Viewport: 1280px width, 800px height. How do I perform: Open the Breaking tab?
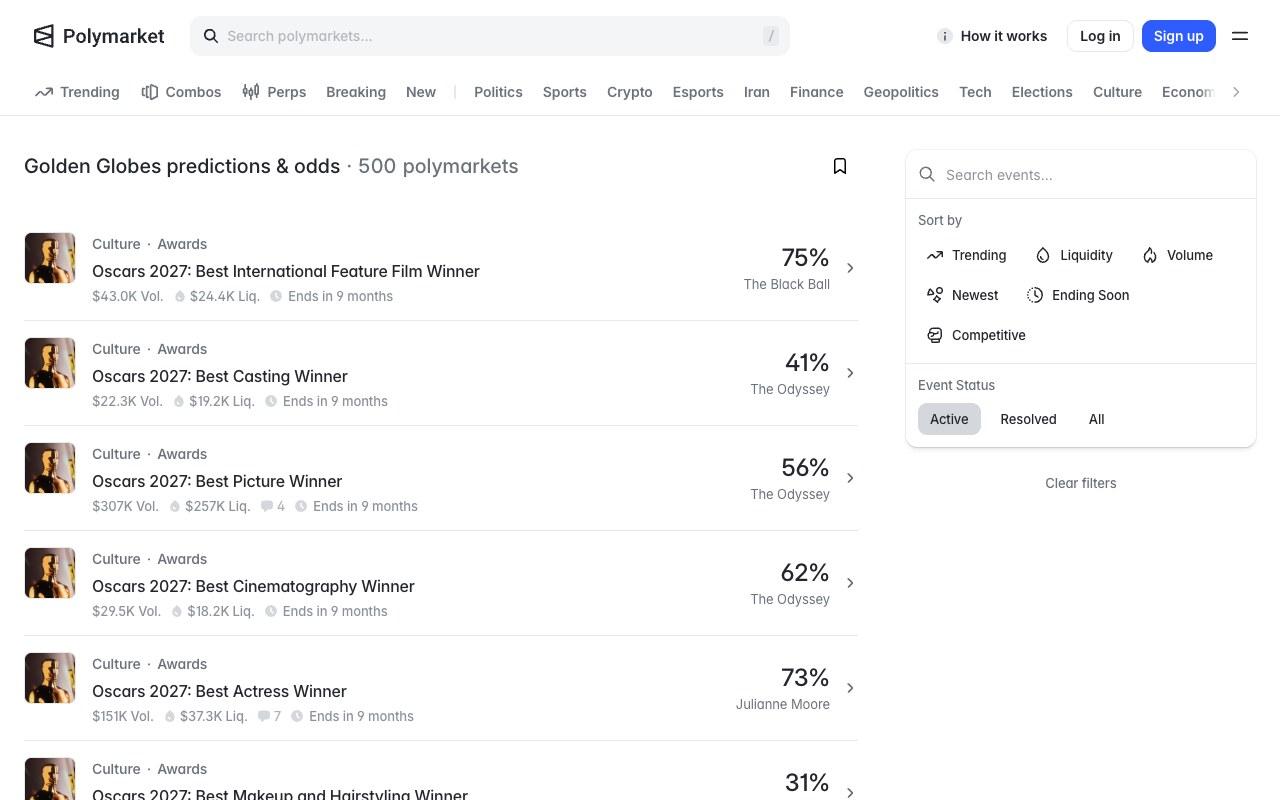(356, 92)
